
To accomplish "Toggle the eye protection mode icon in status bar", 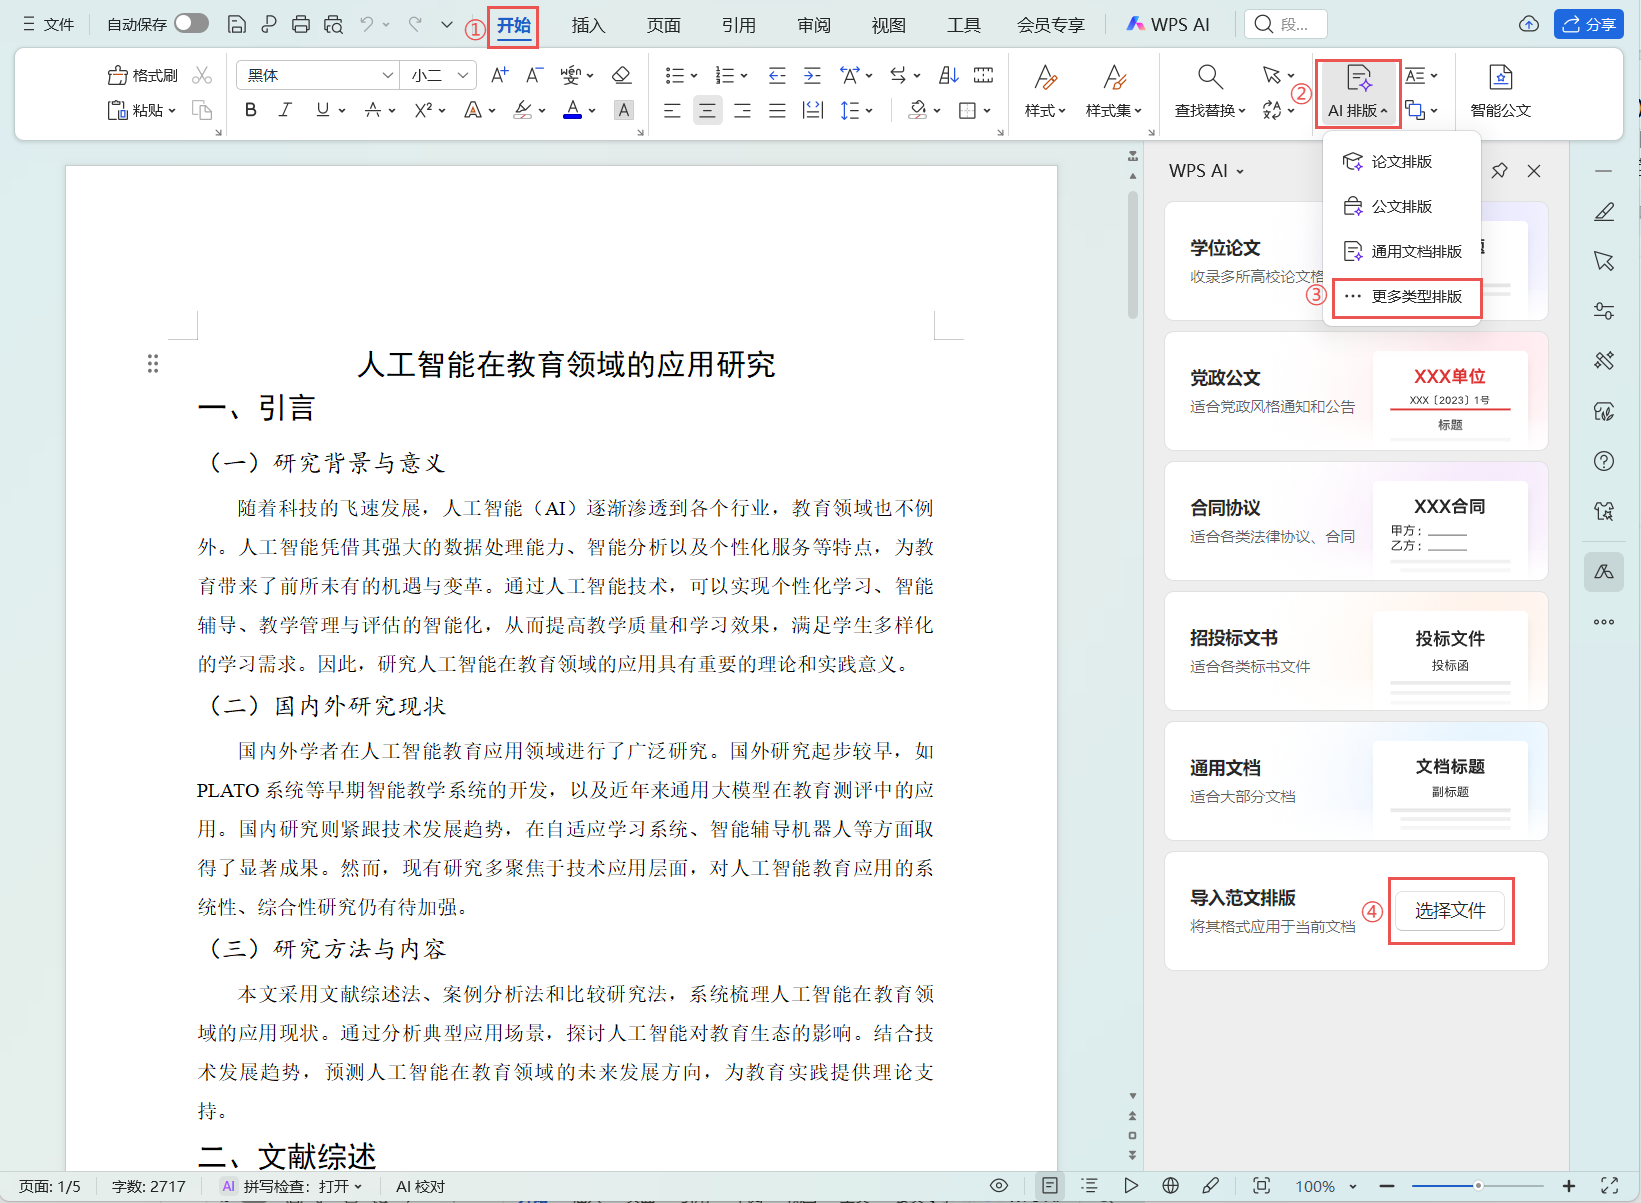I will pyautogui.click(x=998, y=1186).
